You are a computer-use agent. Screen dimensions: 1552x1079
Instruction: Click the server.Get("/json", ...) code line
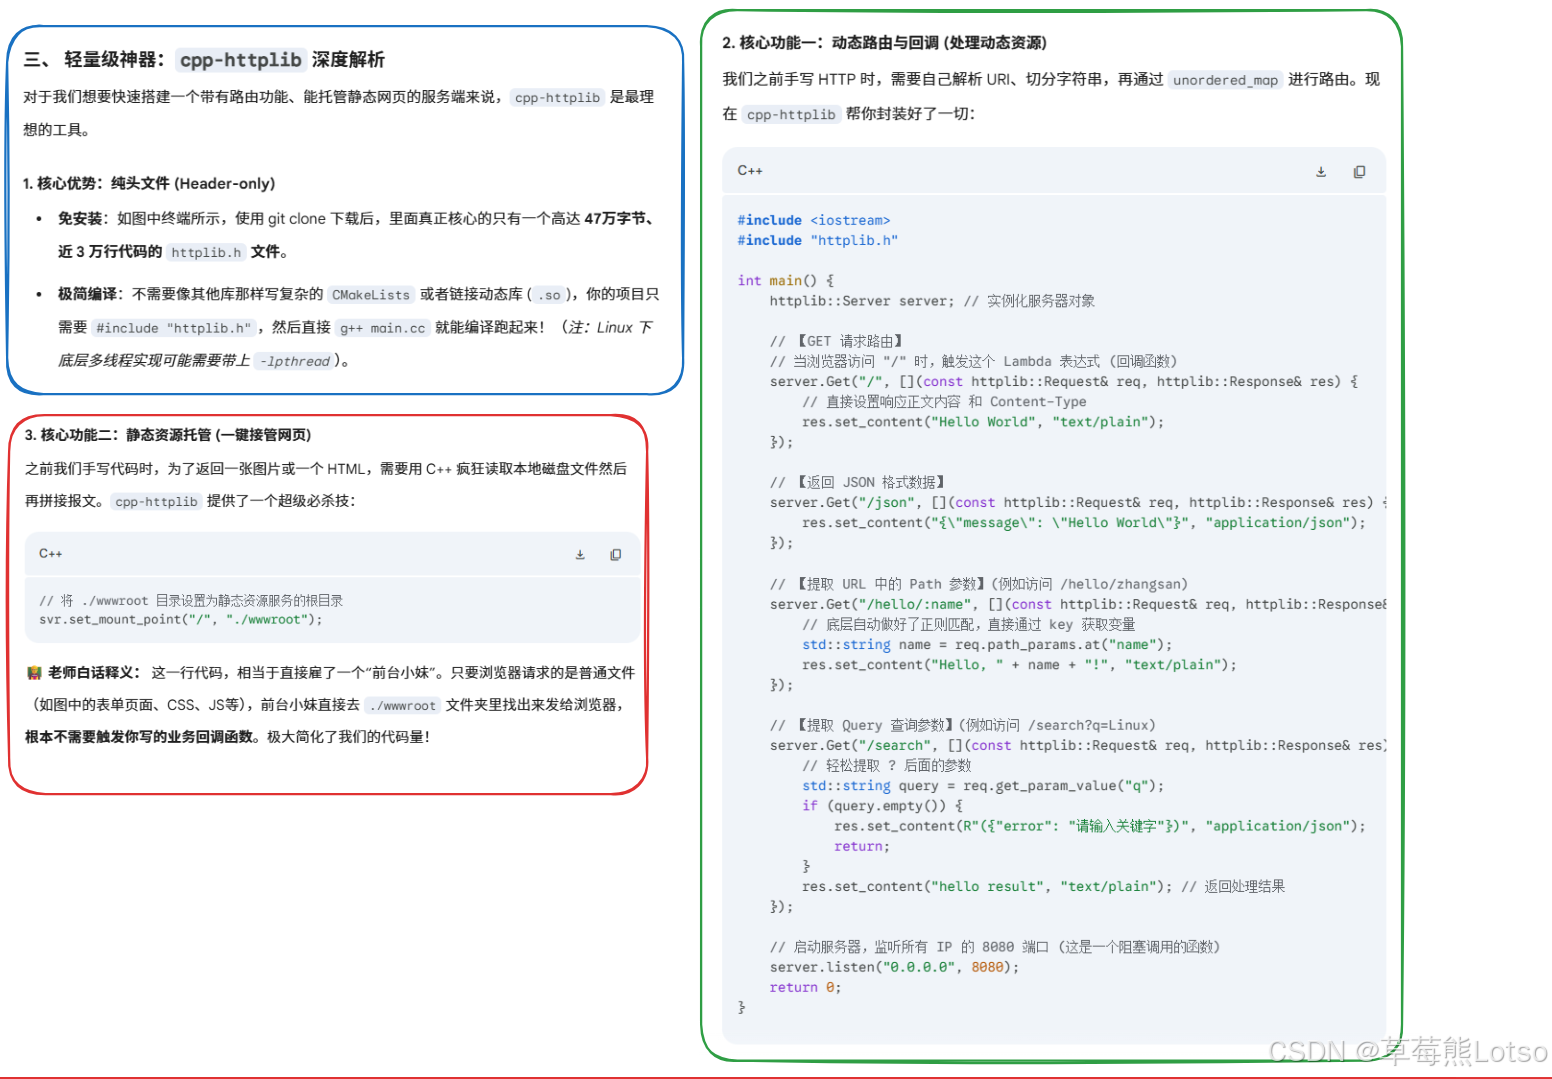[1078, 503]
